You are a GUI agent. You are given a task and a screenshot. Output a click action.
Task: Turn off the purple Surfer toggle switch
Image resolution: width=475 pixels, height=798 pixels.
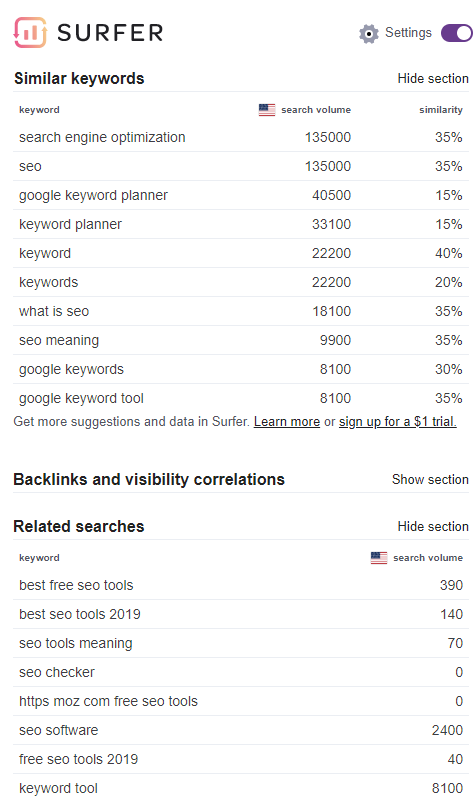point(457,33)
